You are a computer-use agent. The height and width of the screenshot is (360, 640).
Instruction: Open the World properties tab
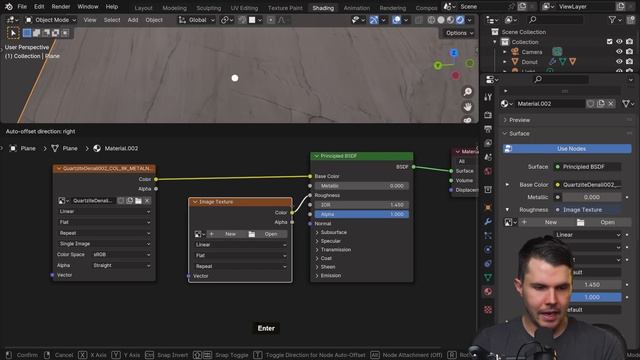(x=488, y=171)
